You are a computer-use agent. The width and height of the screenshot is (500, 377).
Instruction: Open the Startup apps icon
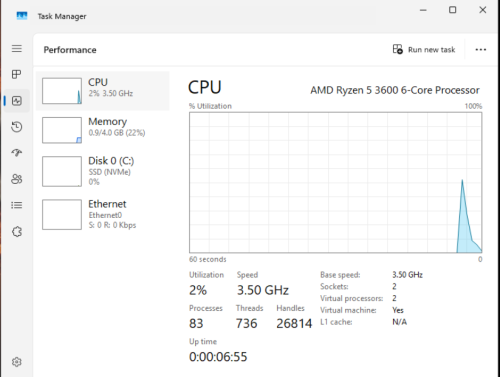(17, 153)
